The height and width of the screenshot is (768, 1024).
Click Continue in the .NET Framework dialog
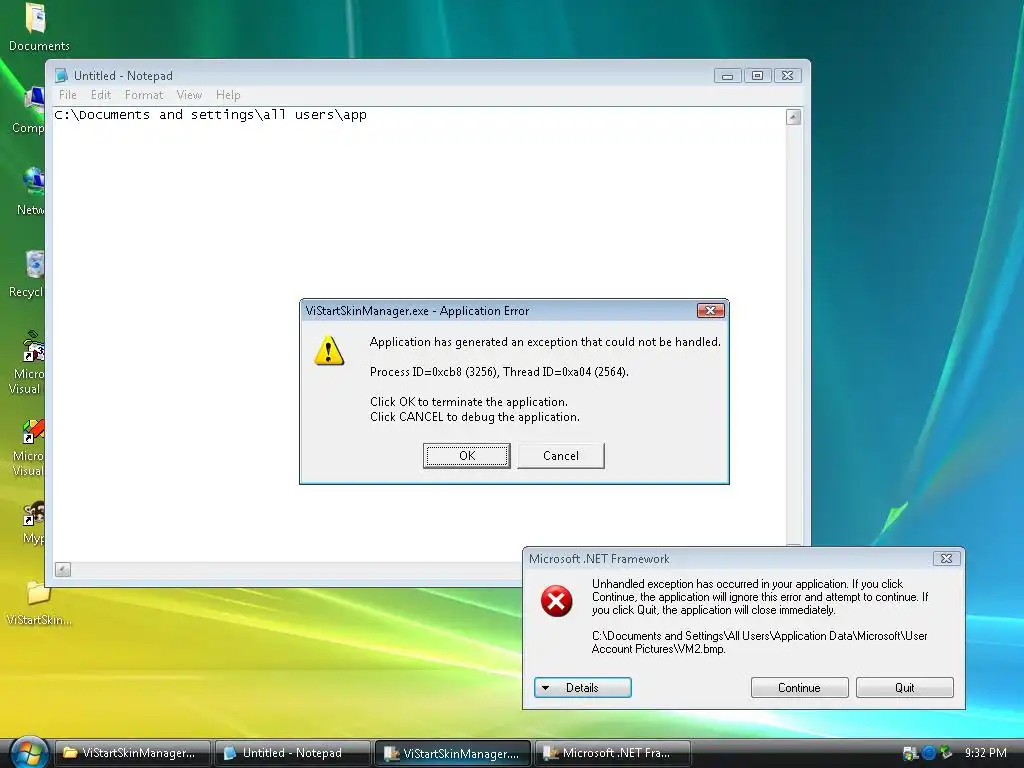[x=799, y=688]
